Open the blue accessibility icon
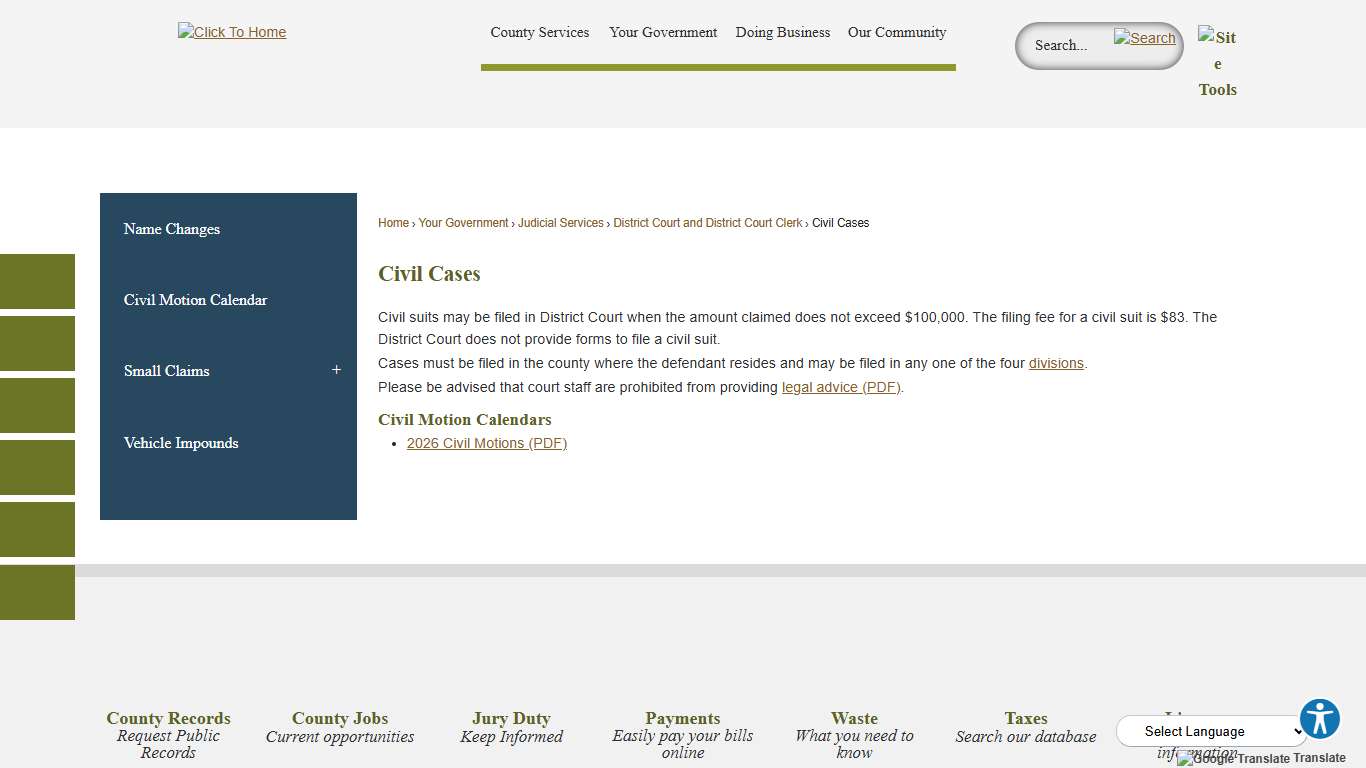Viewport: 1366px width, 768px height. coord(1320,718)
